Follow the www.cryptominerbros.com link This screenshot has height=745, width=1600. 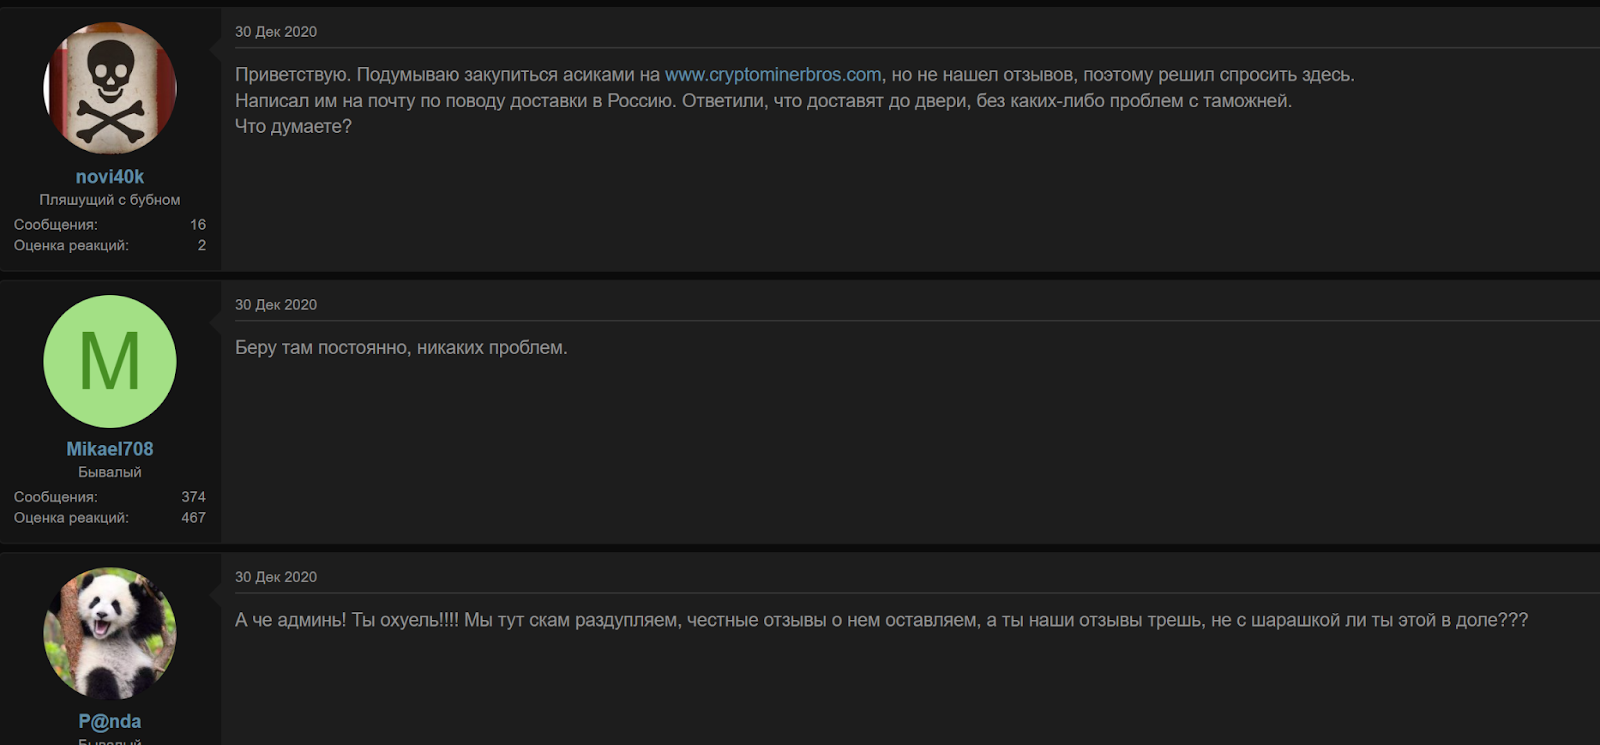(x=773, y=75)
